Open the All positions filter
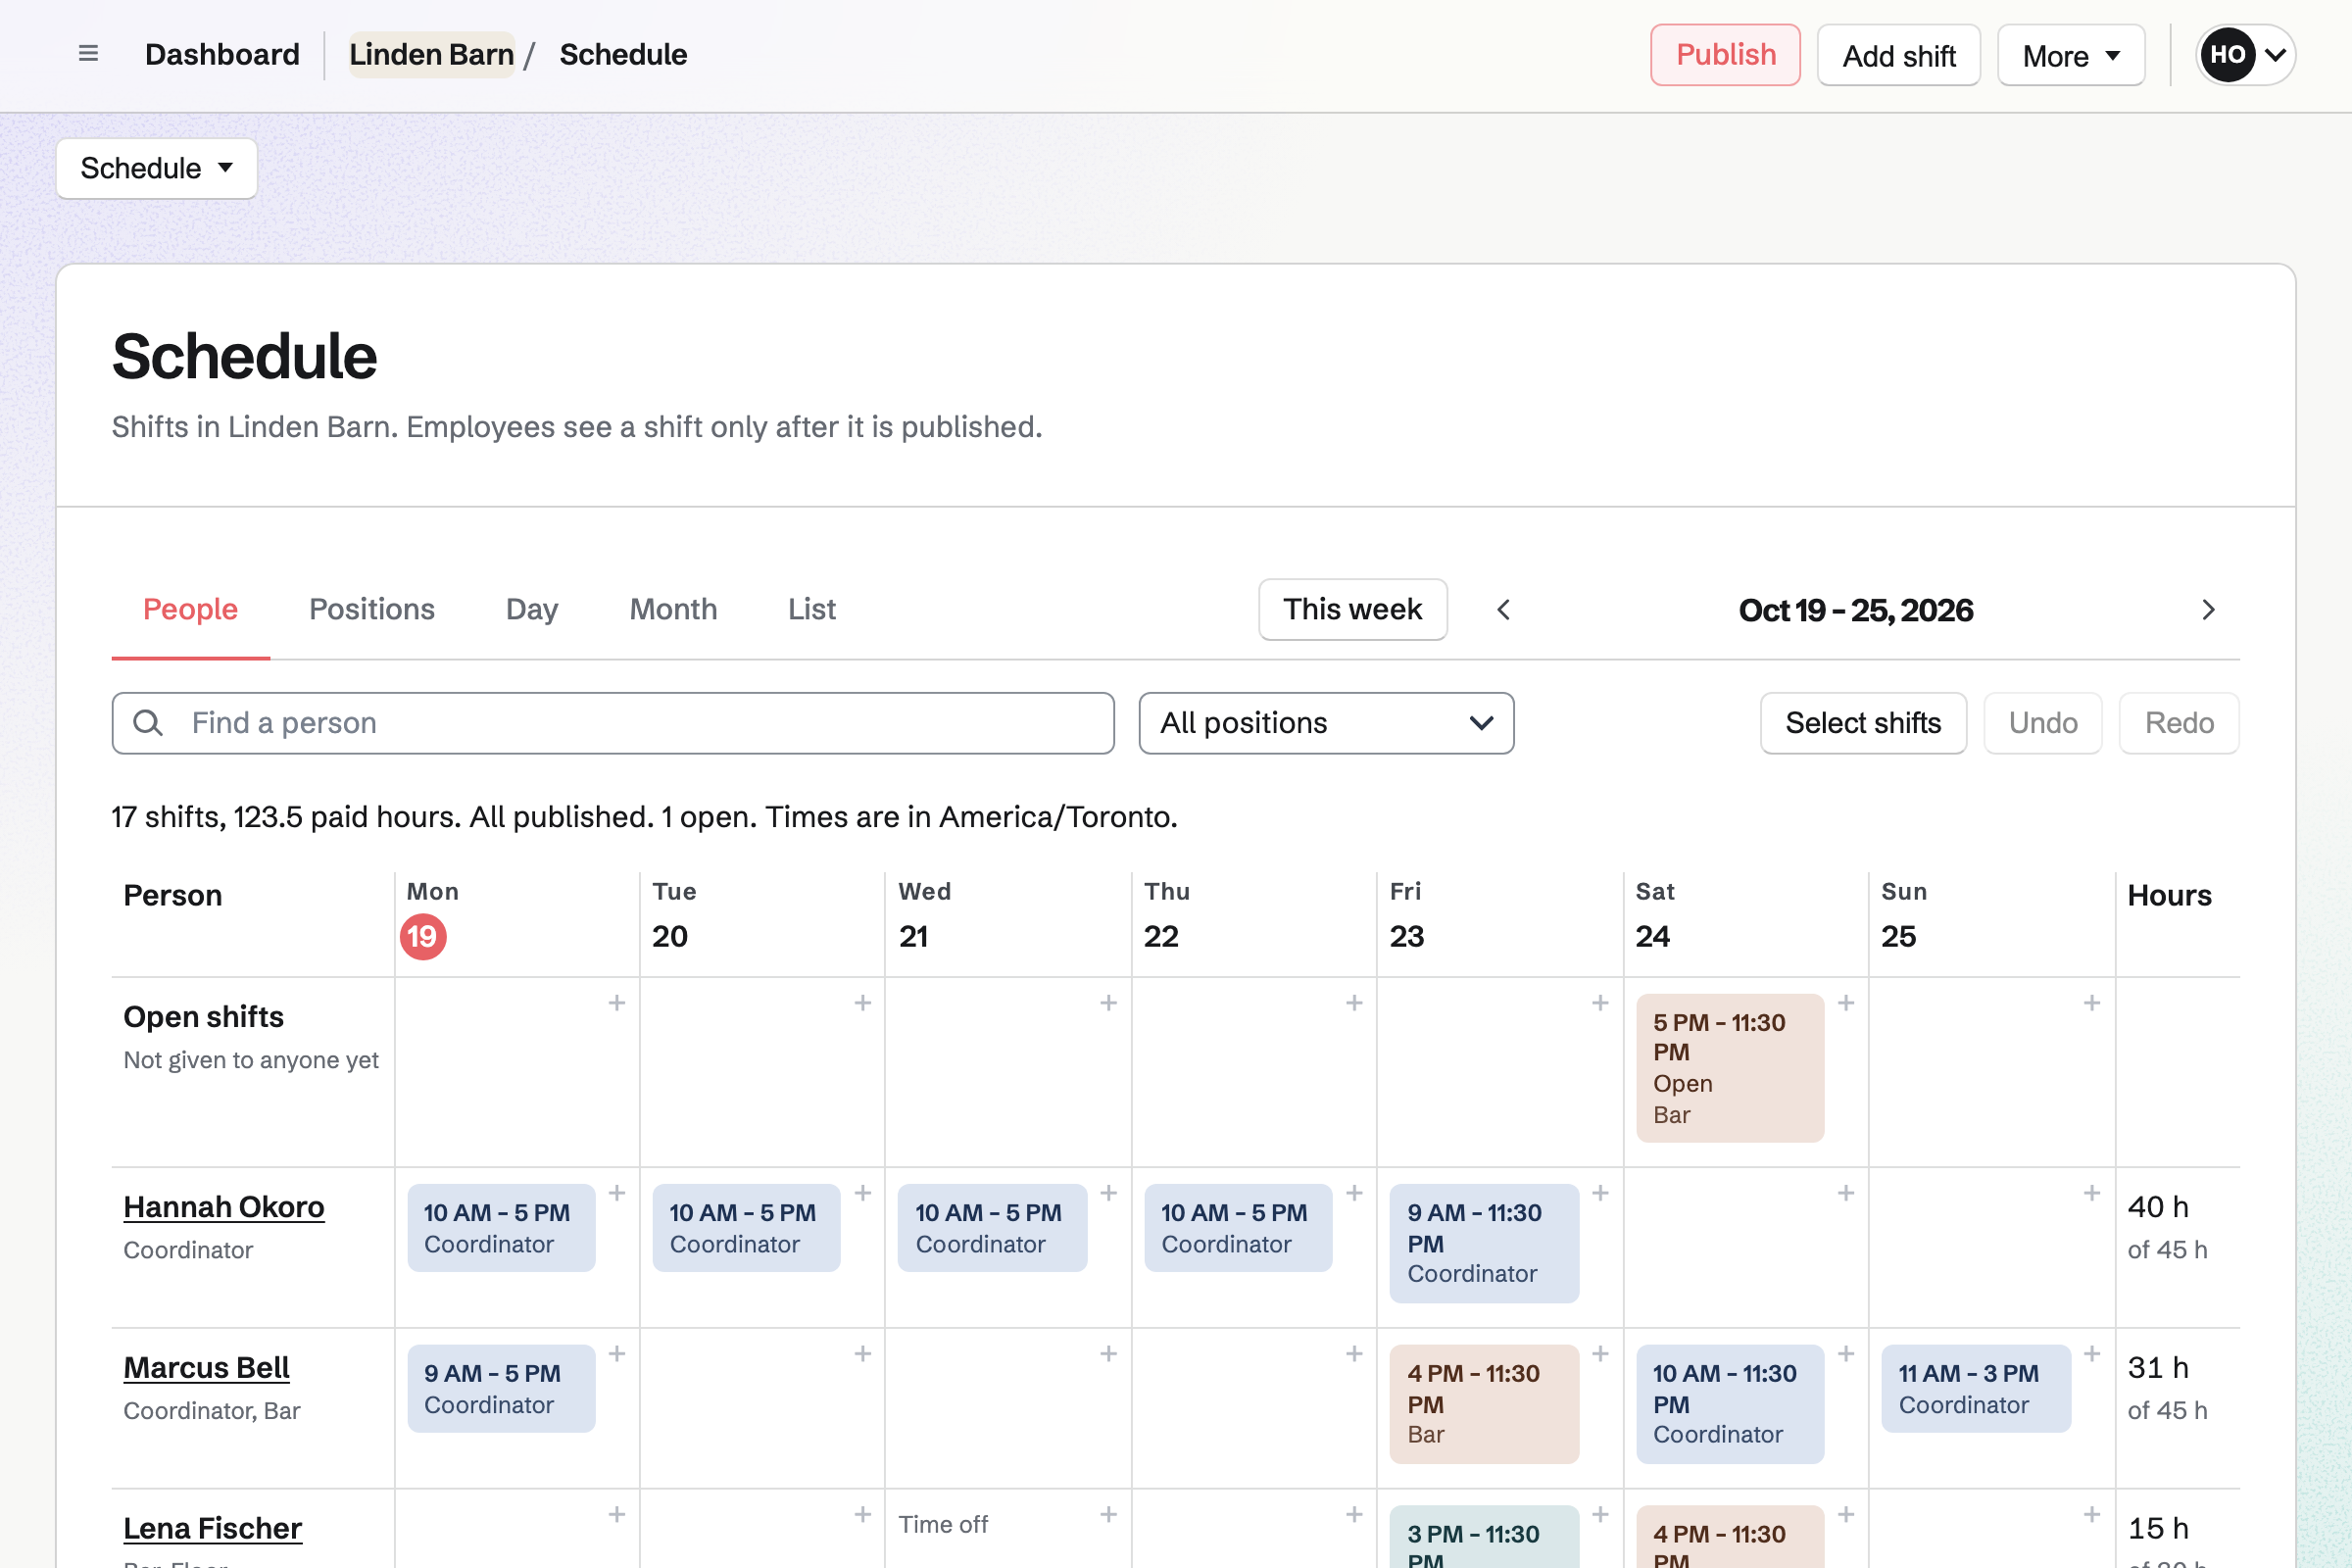This screenshot has width=2352, height=1568. (1326, 723)
